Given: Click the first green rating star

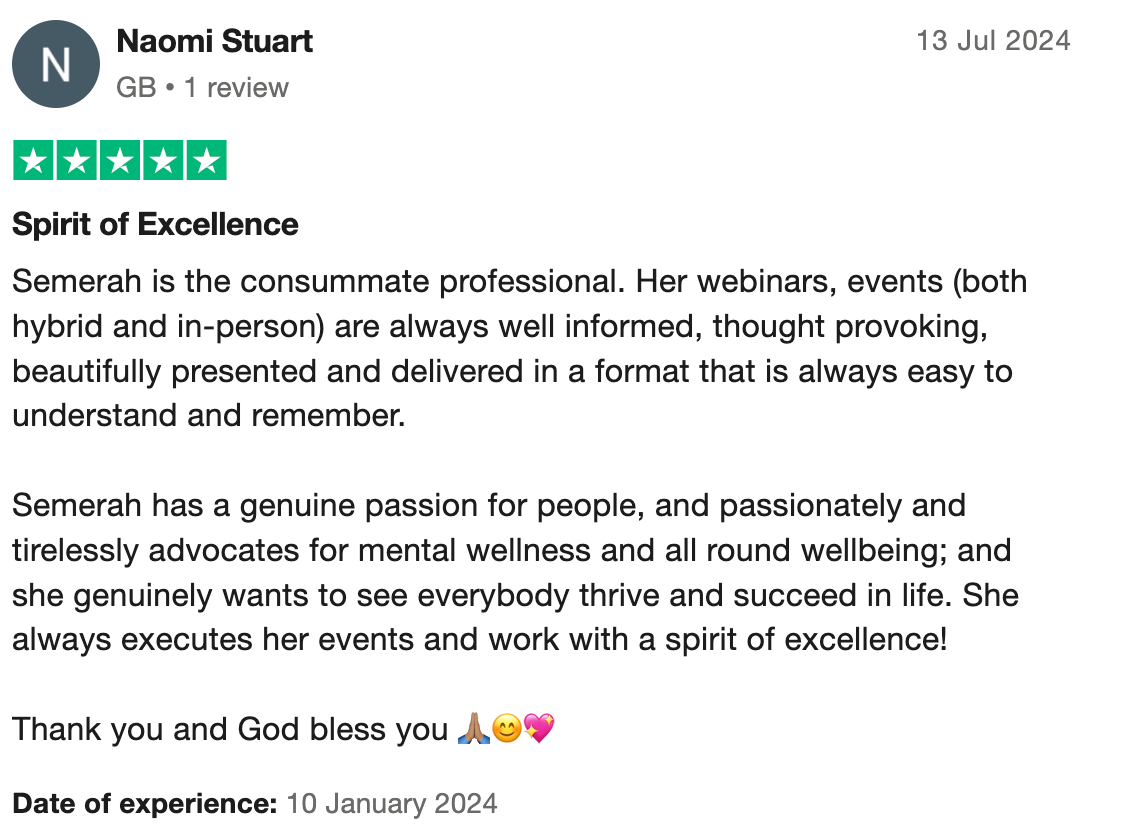Looking at the screenshot, I should click(x=33, y=161).
